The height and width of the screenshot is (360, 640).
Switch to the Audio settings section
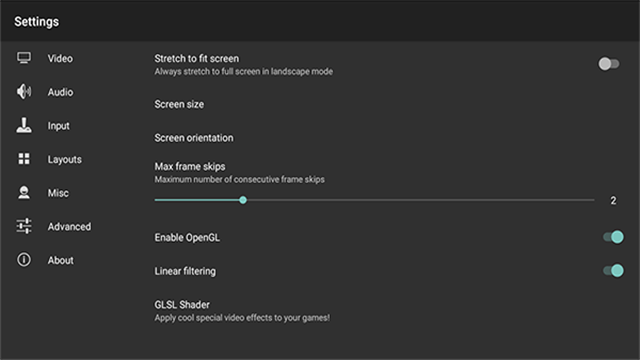(60, 92)
